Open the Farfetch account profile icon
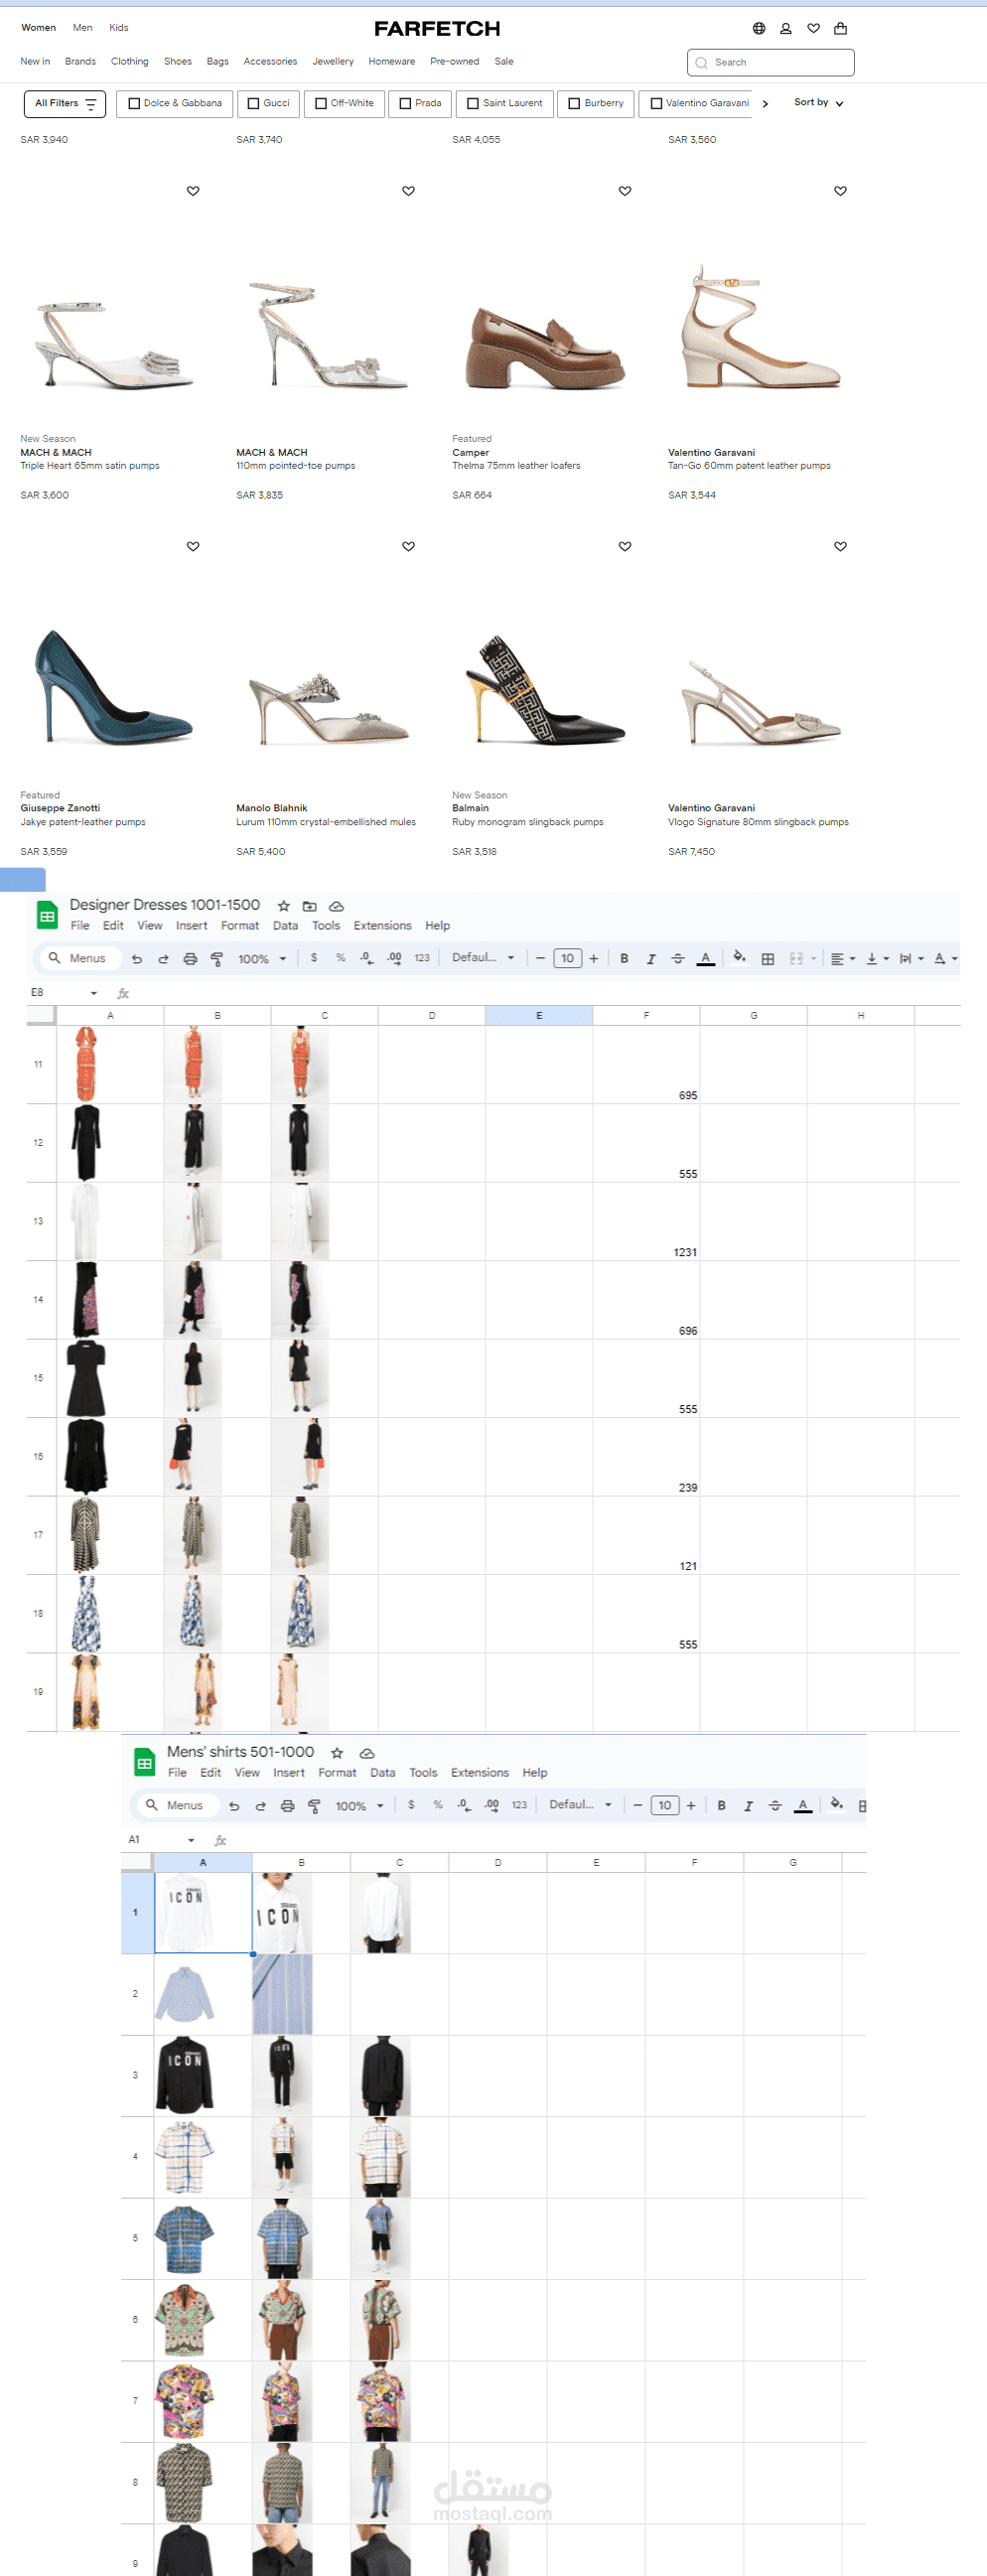The image size is (987, 2576). click(x=786, y=28)
